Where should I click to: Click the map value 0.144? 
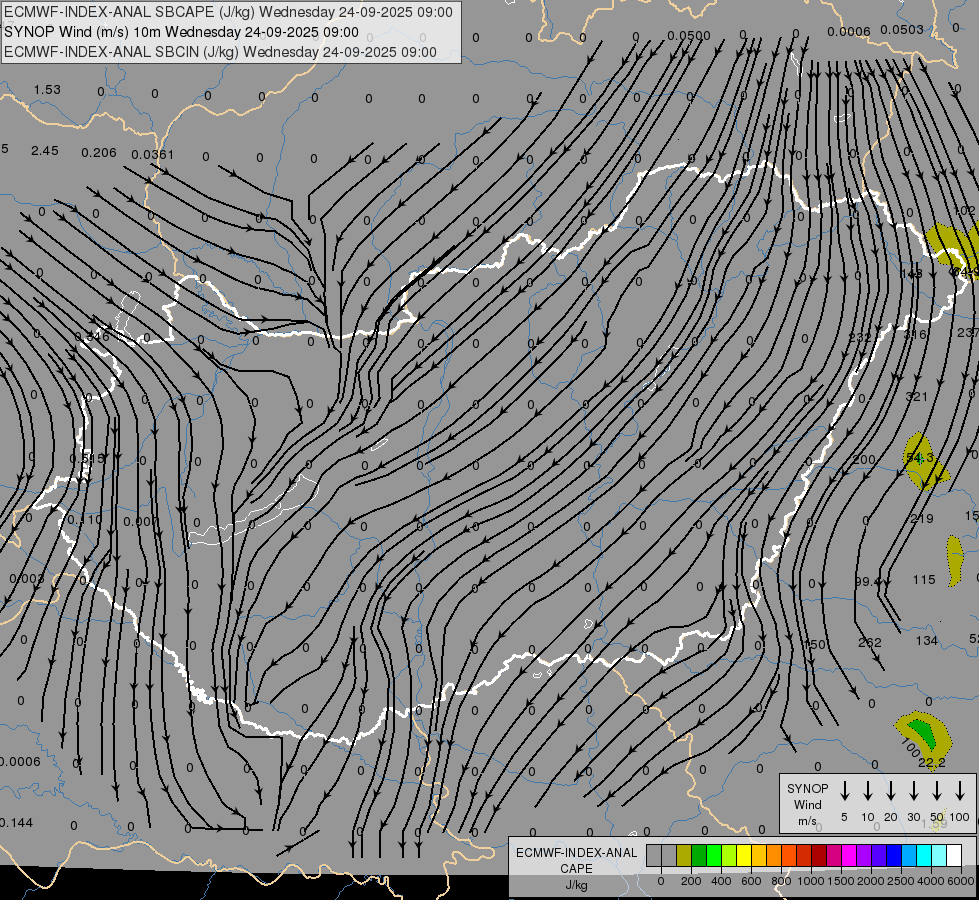point(15,823)
